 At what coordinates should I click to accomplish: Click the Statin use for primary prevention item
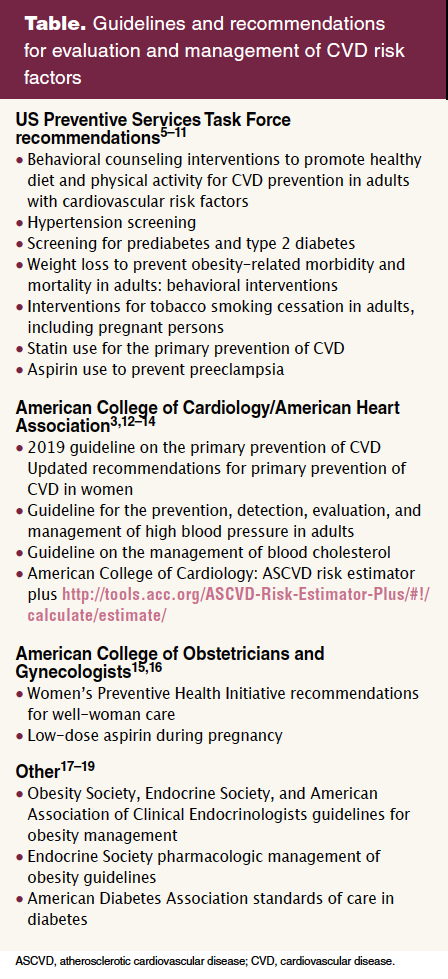pos(185,348)
